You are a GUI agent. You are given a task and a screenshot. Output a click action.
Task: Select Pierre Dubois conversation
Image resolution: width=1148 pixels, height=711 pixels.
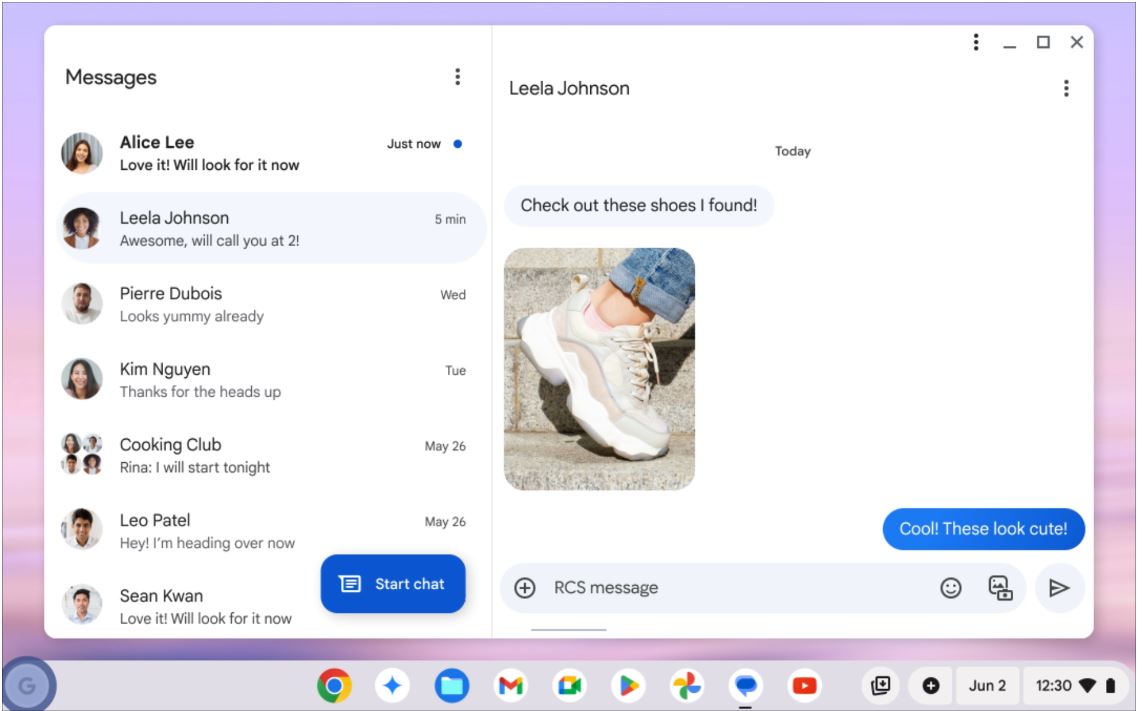tap(265, 304)
